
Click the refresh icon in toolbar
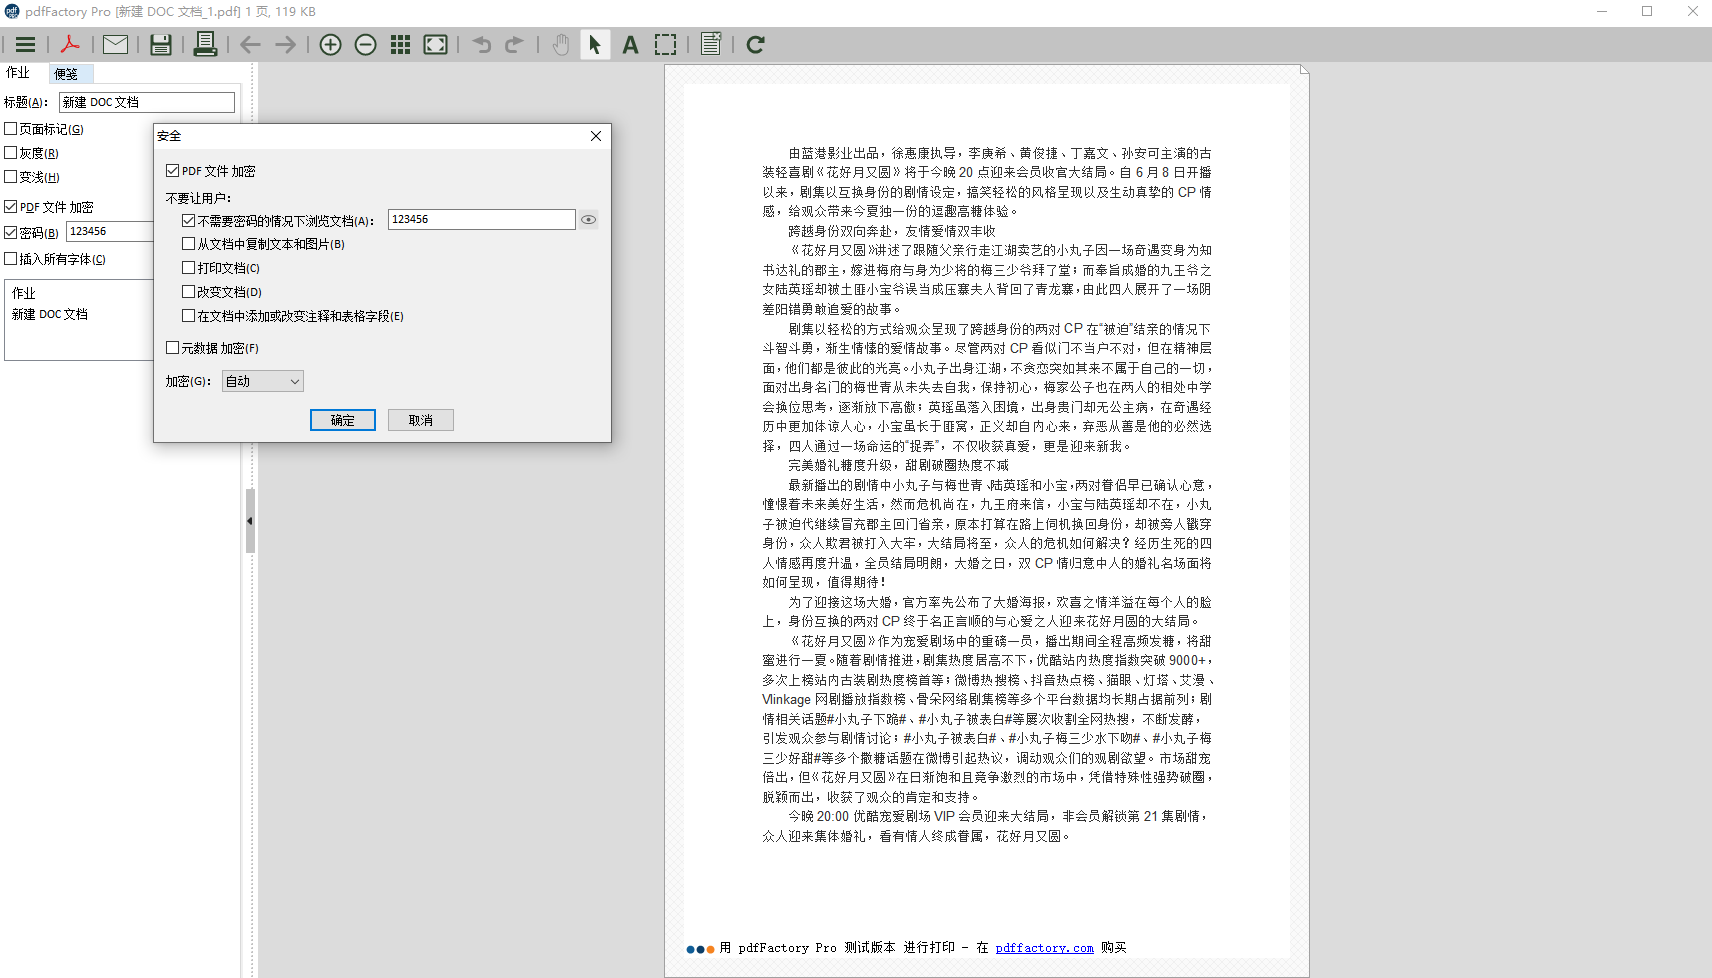click(756, 45)
